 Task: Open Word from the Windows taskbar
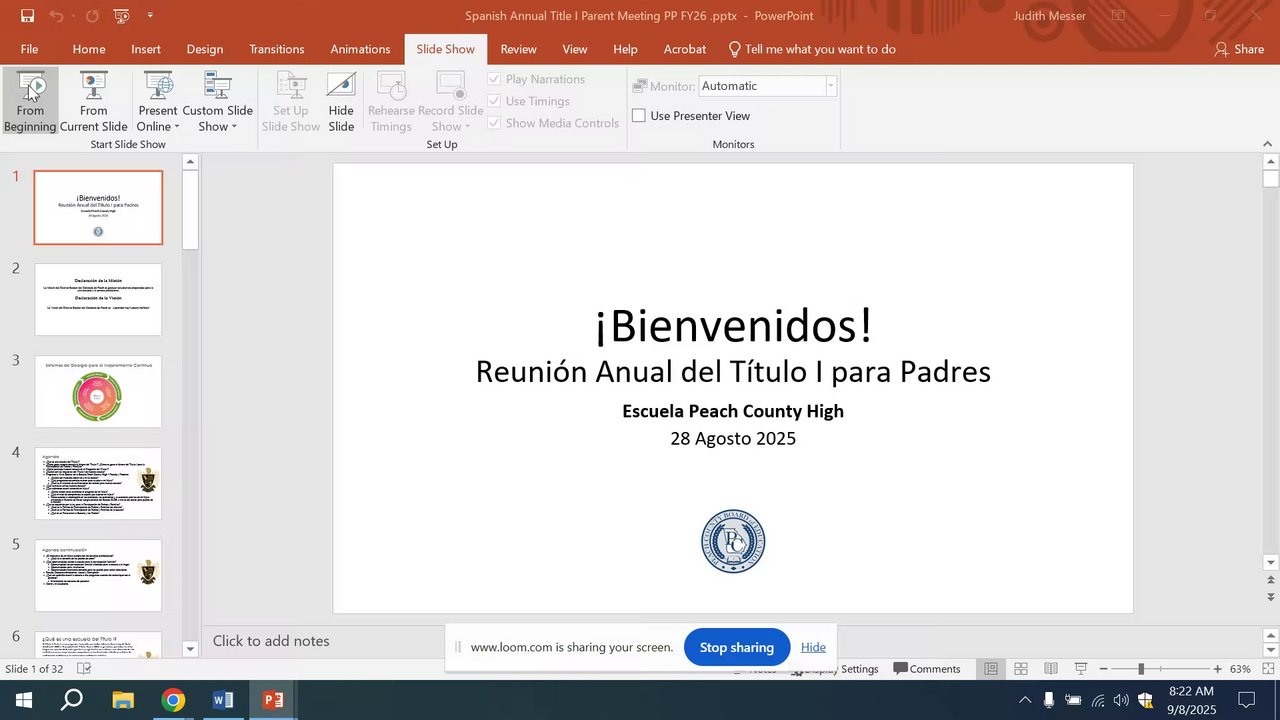tap(223, 700)
